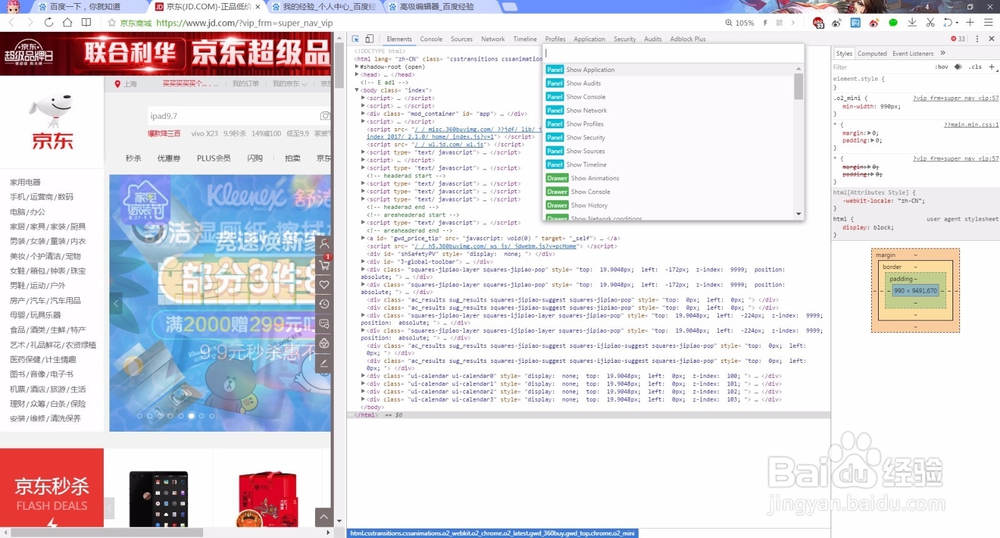Close the DevTools panel
The image size is (1000, 538).
[x=992, y=39]
